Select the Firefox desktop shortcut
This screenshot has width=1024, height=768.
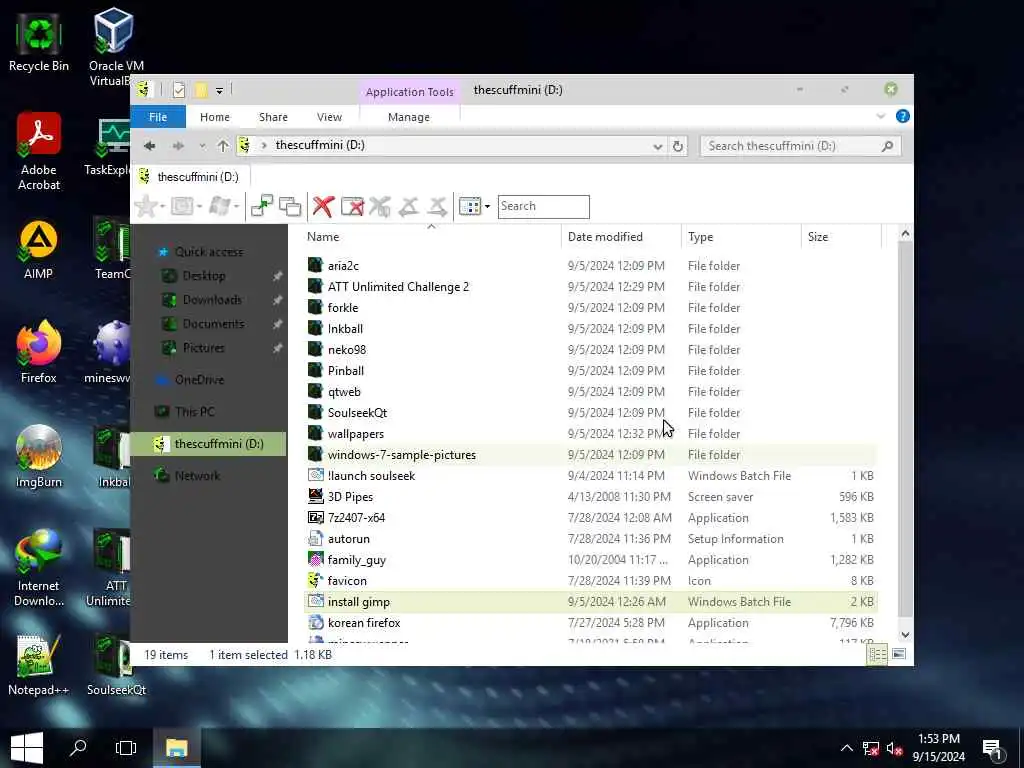click(x=39, y=351)
